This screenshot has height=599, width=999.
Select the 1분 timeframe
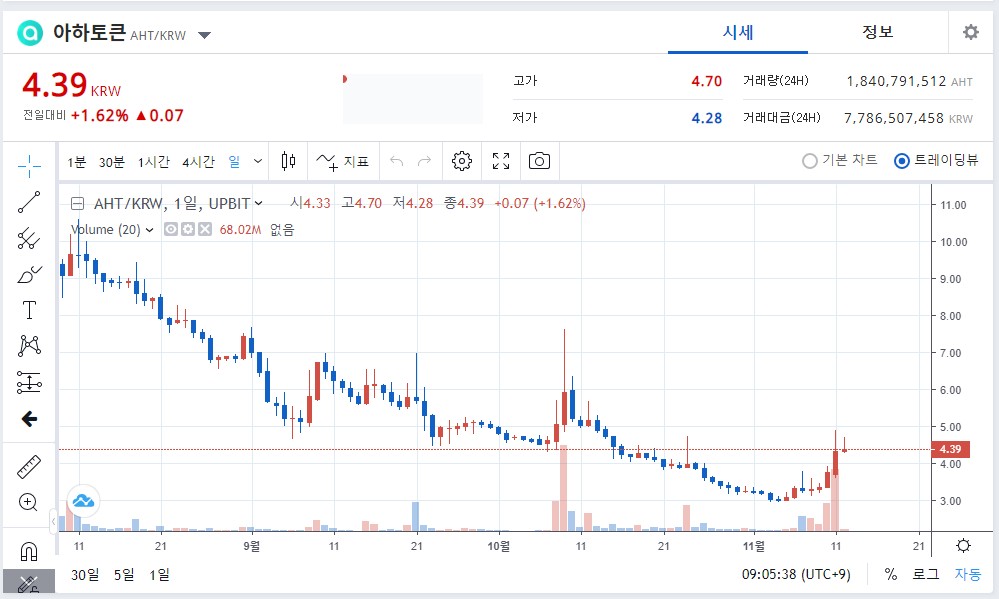point(76,162)
